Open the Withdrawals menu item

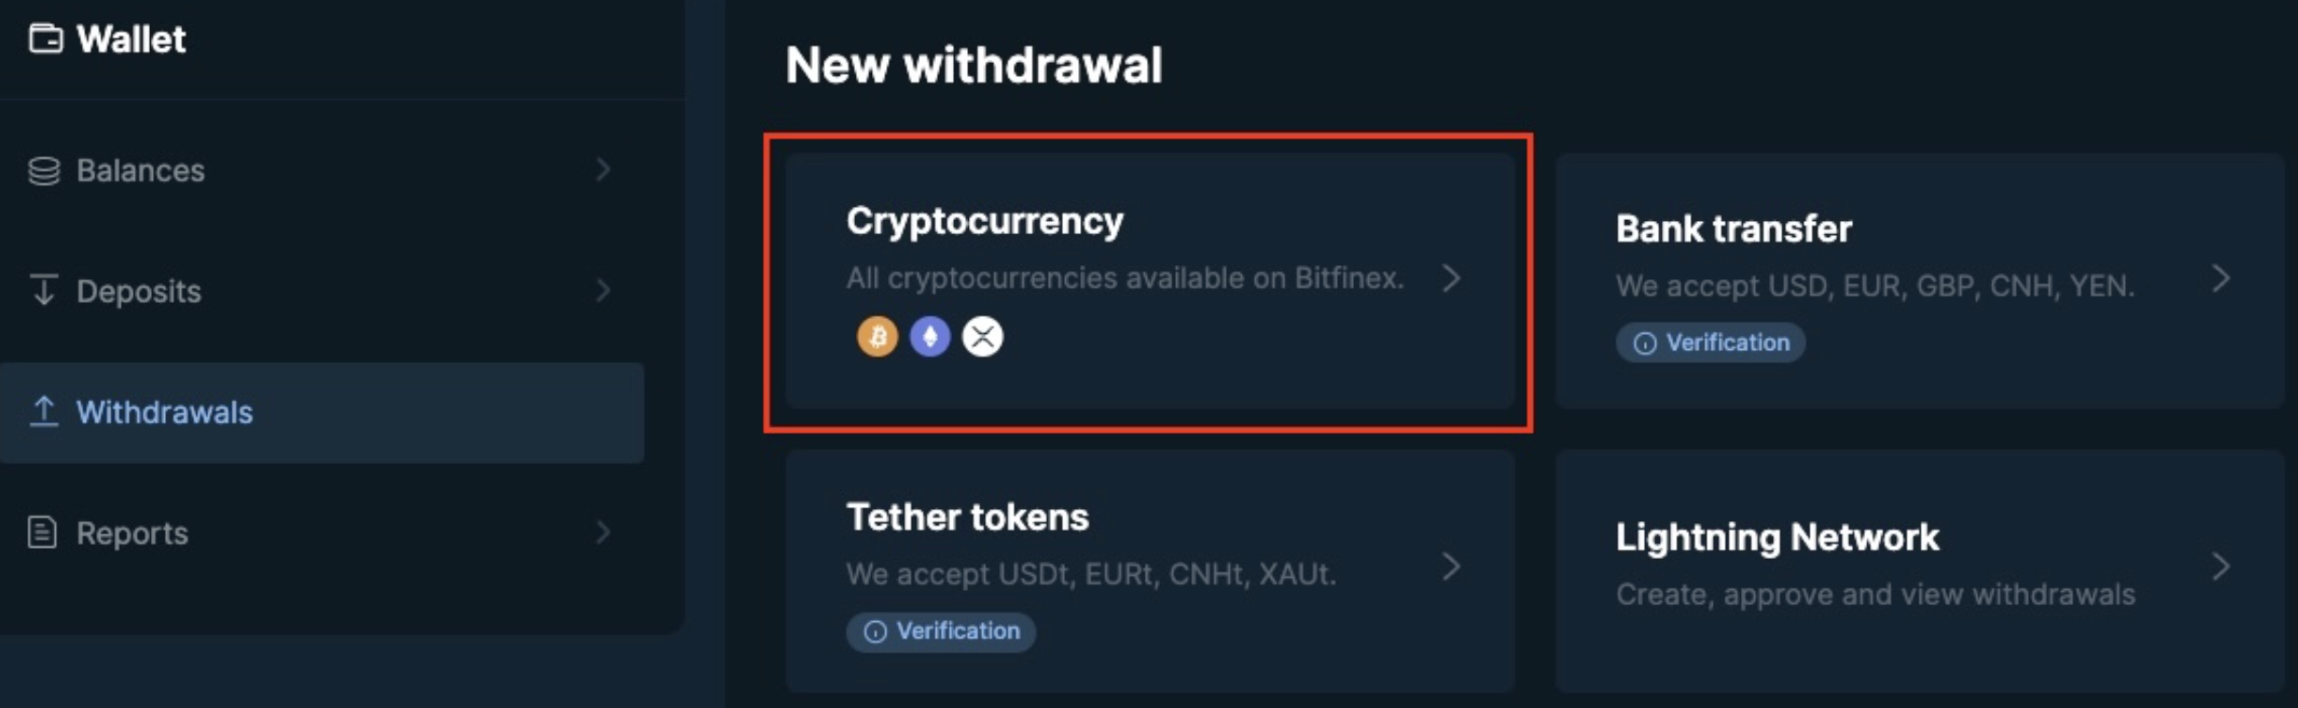click(x=322, y=412)
